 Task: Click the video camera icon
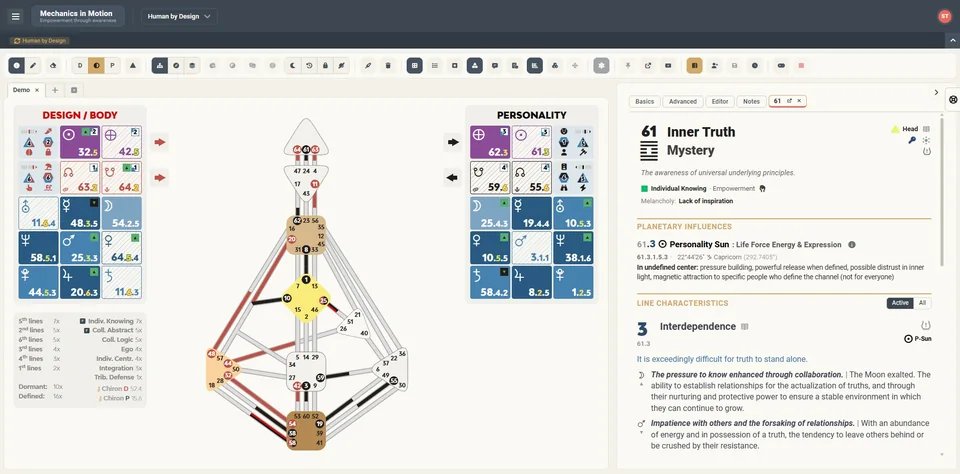(668, 66)
